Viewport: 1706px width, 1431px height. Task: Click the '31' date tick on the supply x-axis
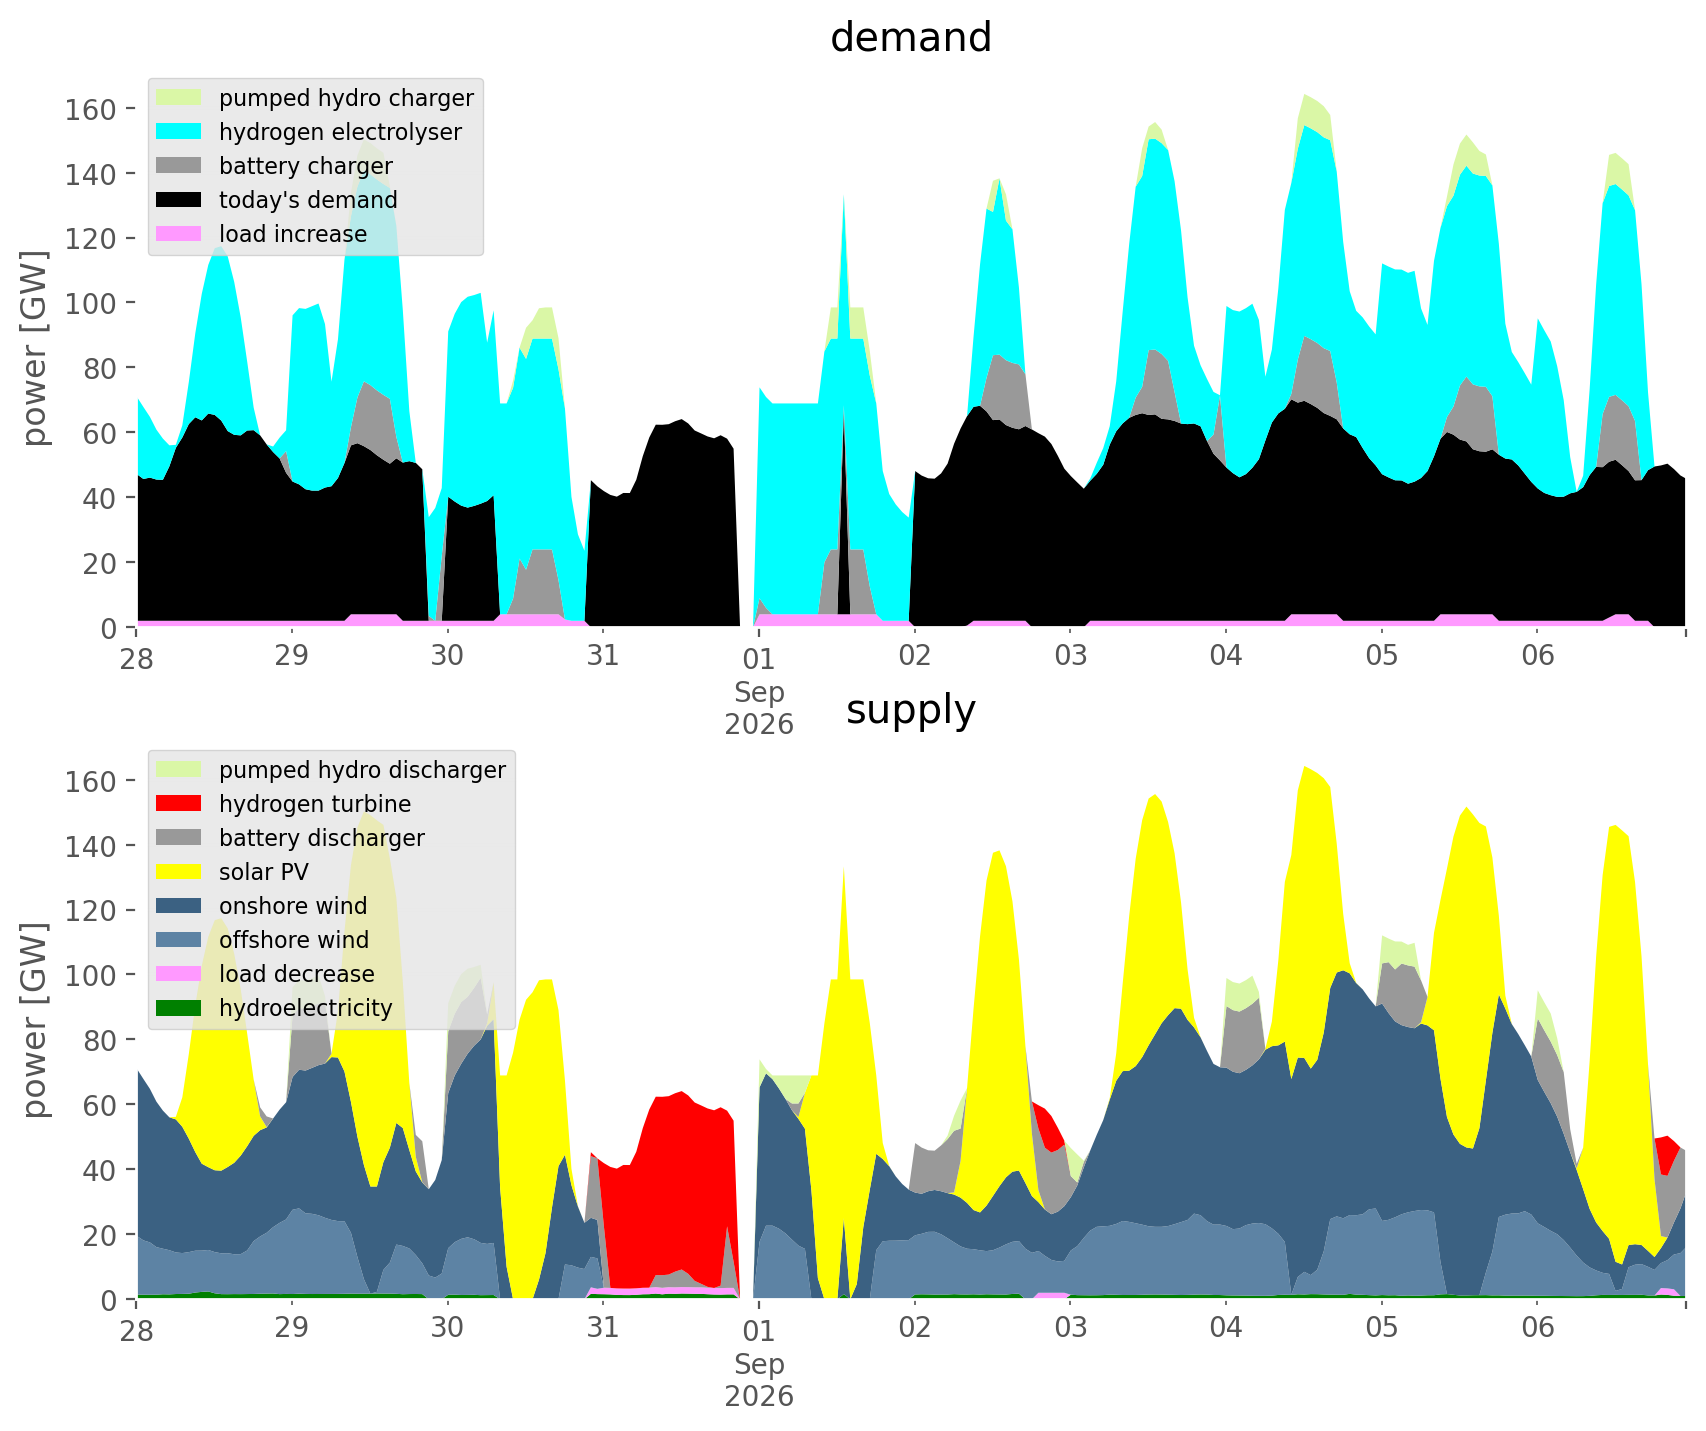603,1328
